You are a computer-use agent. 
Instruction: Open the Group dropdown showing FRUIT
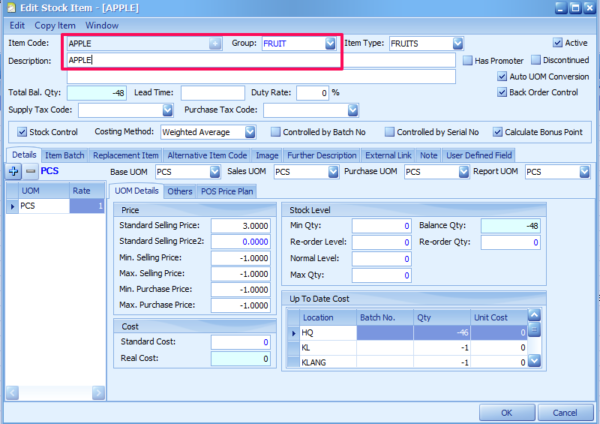(x=330, y=44)
